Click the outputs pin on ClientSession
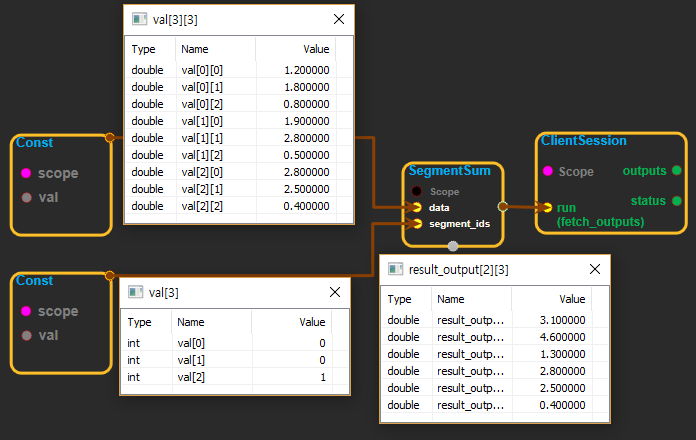696x440 pixels. point(677,171)
